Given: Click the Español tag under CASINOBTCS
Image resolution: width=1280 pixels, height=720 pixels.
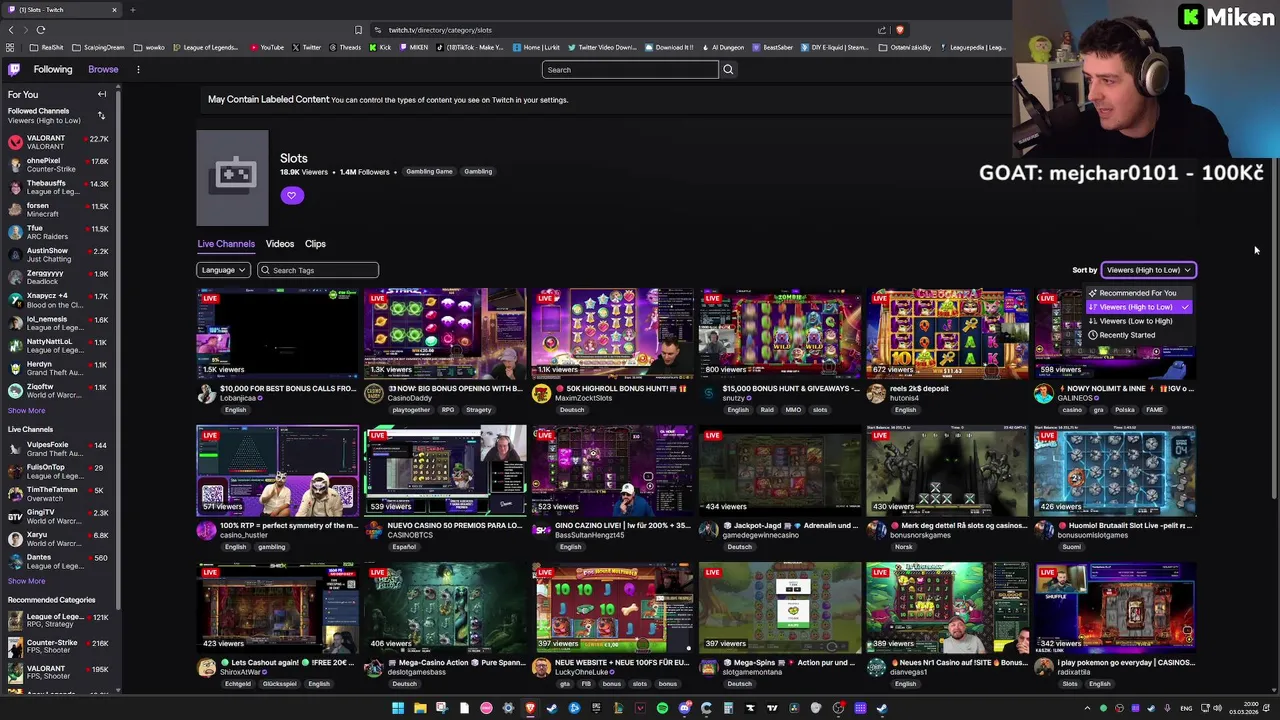Looking at the screenshot, I should pyautogui.click(x=404, y=547).
